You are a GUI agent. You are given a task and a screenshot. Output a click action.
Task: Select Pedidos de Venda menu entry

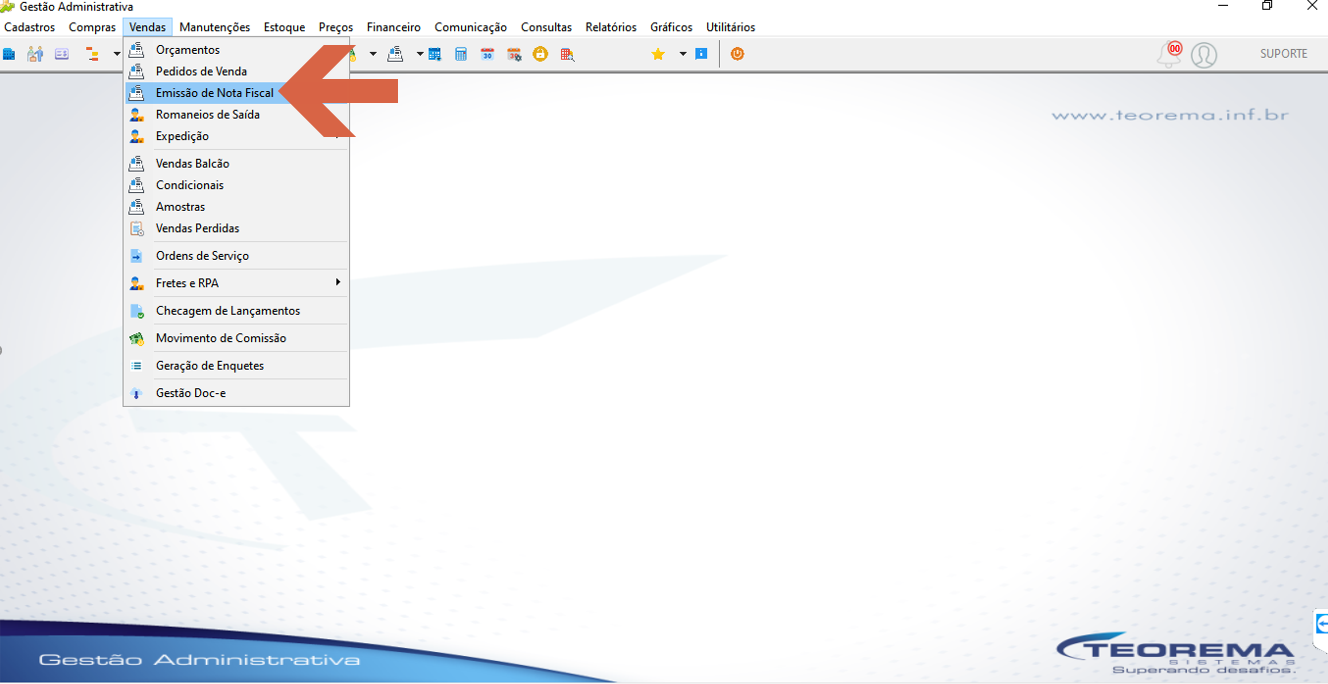click(236, 71)
